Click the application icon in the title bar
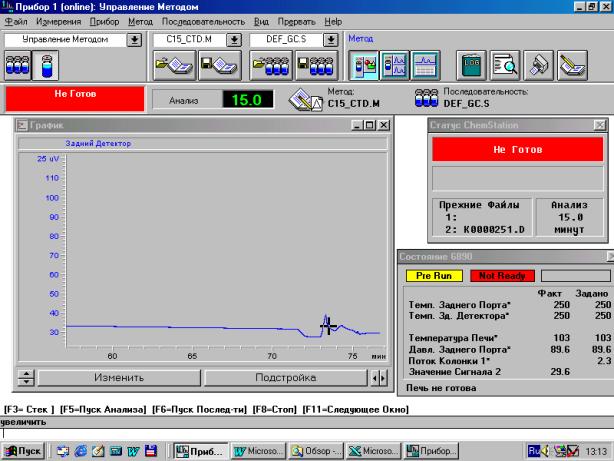This screenshot has width=614, height=461. (7, 6)
